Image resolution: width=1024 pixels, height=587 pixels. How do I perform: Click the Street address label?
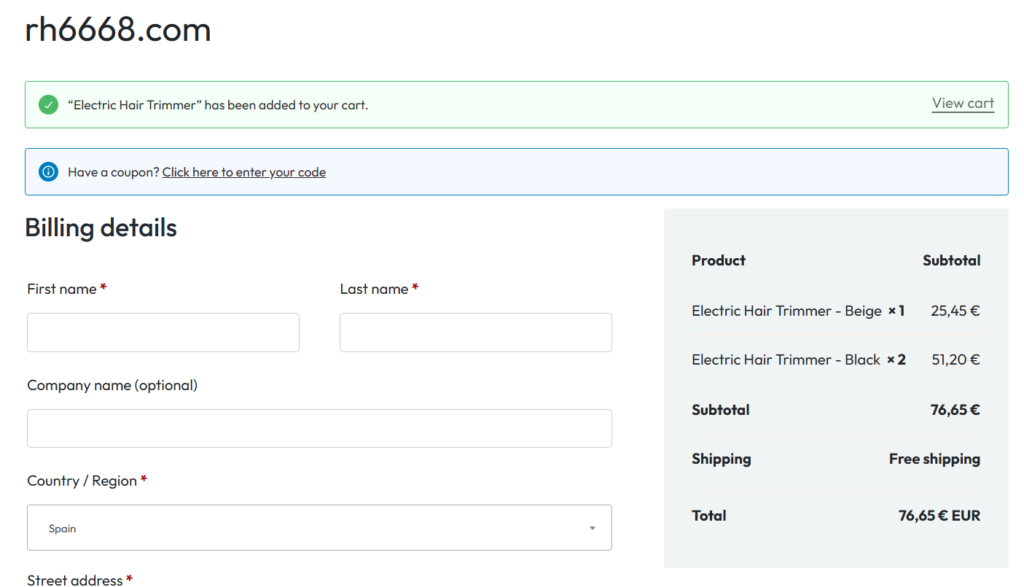pyautogui.click(x=75, y=579)
